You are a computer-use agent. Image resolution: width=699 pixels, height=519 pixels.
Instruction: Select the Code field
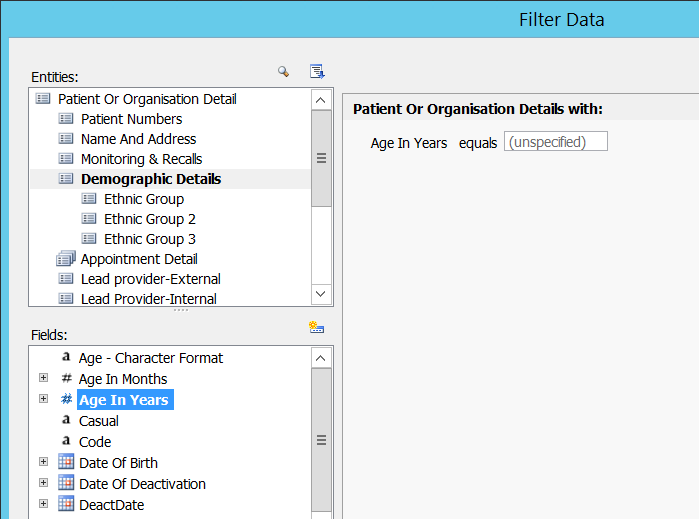pyautogui.click(x=95, y=442)
